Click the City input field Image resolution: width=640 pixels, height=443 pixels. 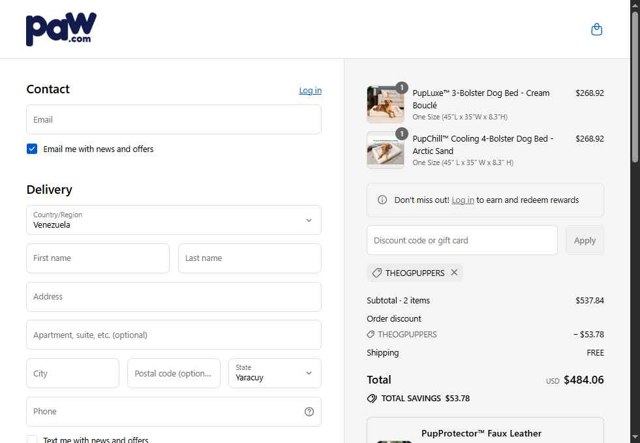click(73, 373)
